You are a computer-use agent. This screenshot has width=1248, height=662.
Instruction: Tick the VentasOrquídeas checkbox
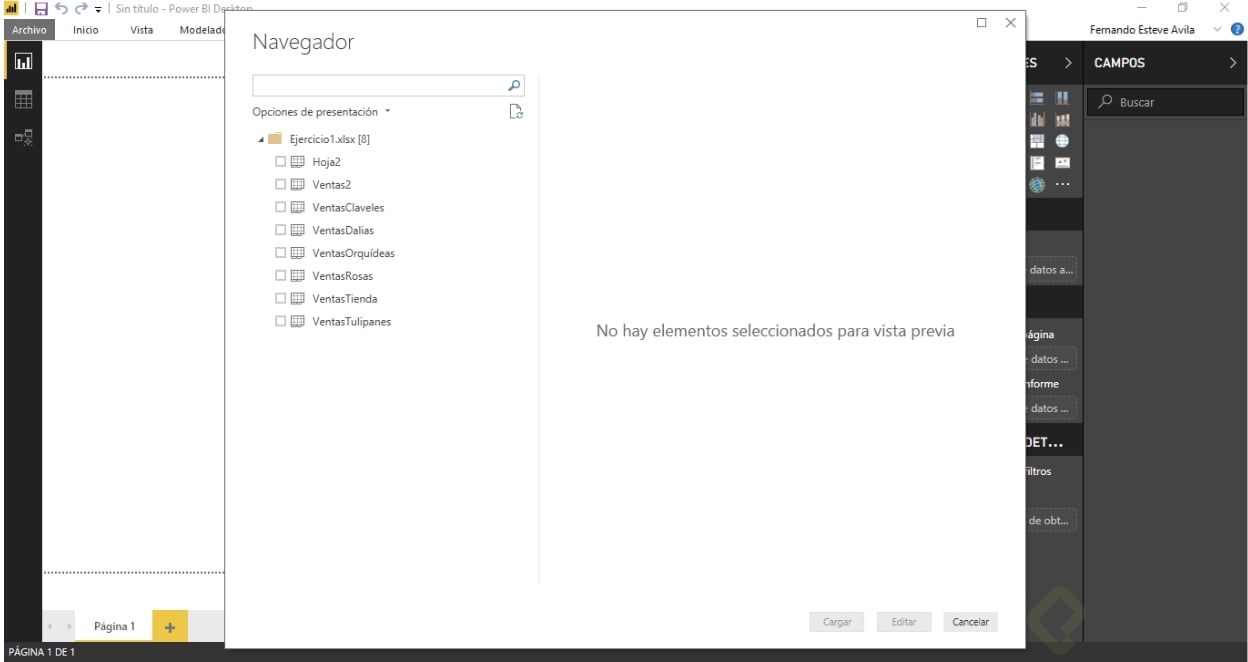point(280,253)
